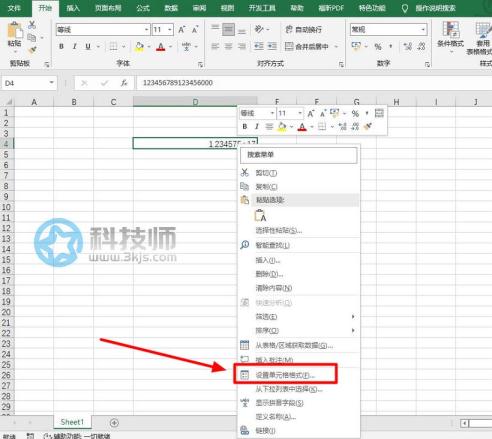Toggle Center horizontal alignment in the ribbon
Viewport: 492px width, 439px height.
[x=228, y=46]
